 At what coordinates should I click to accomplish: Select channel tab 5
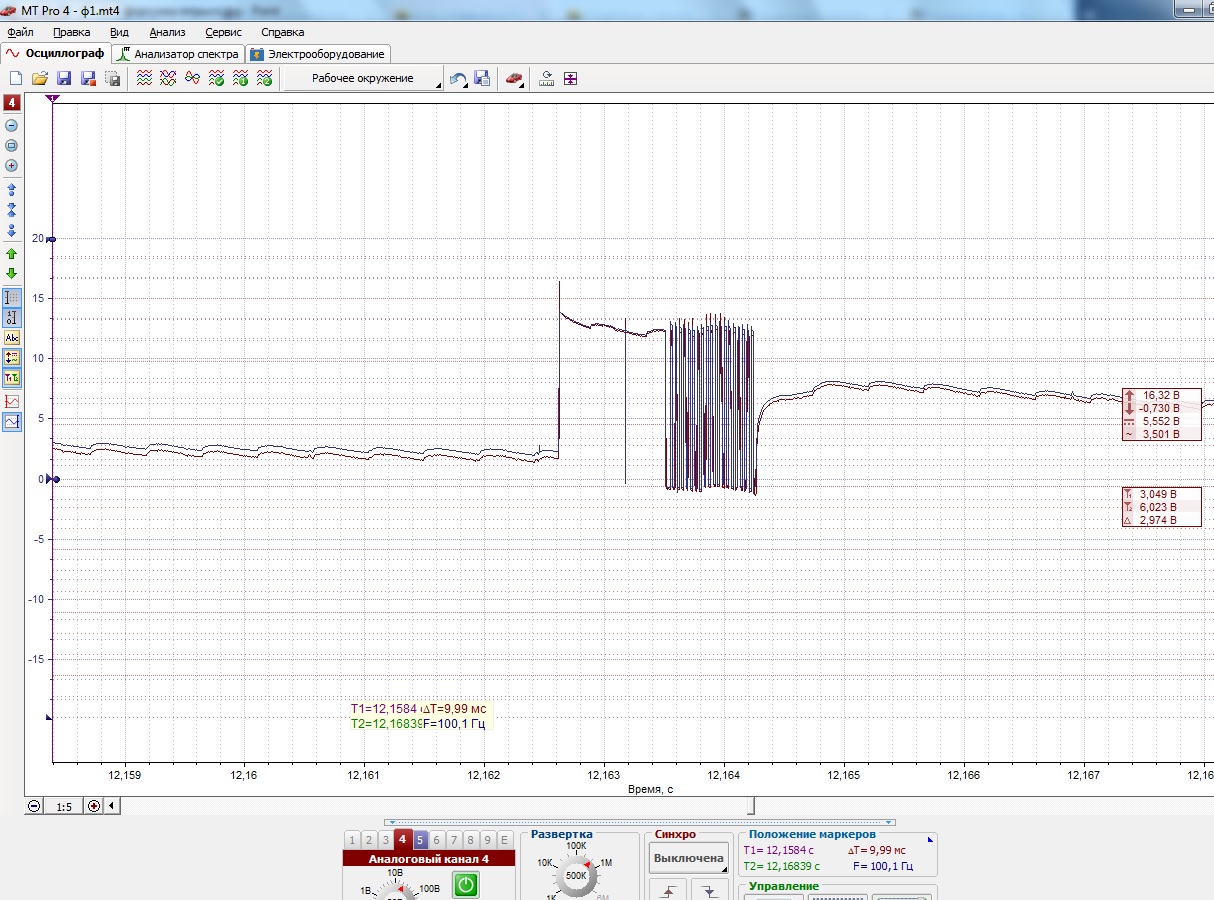(420, 840)
